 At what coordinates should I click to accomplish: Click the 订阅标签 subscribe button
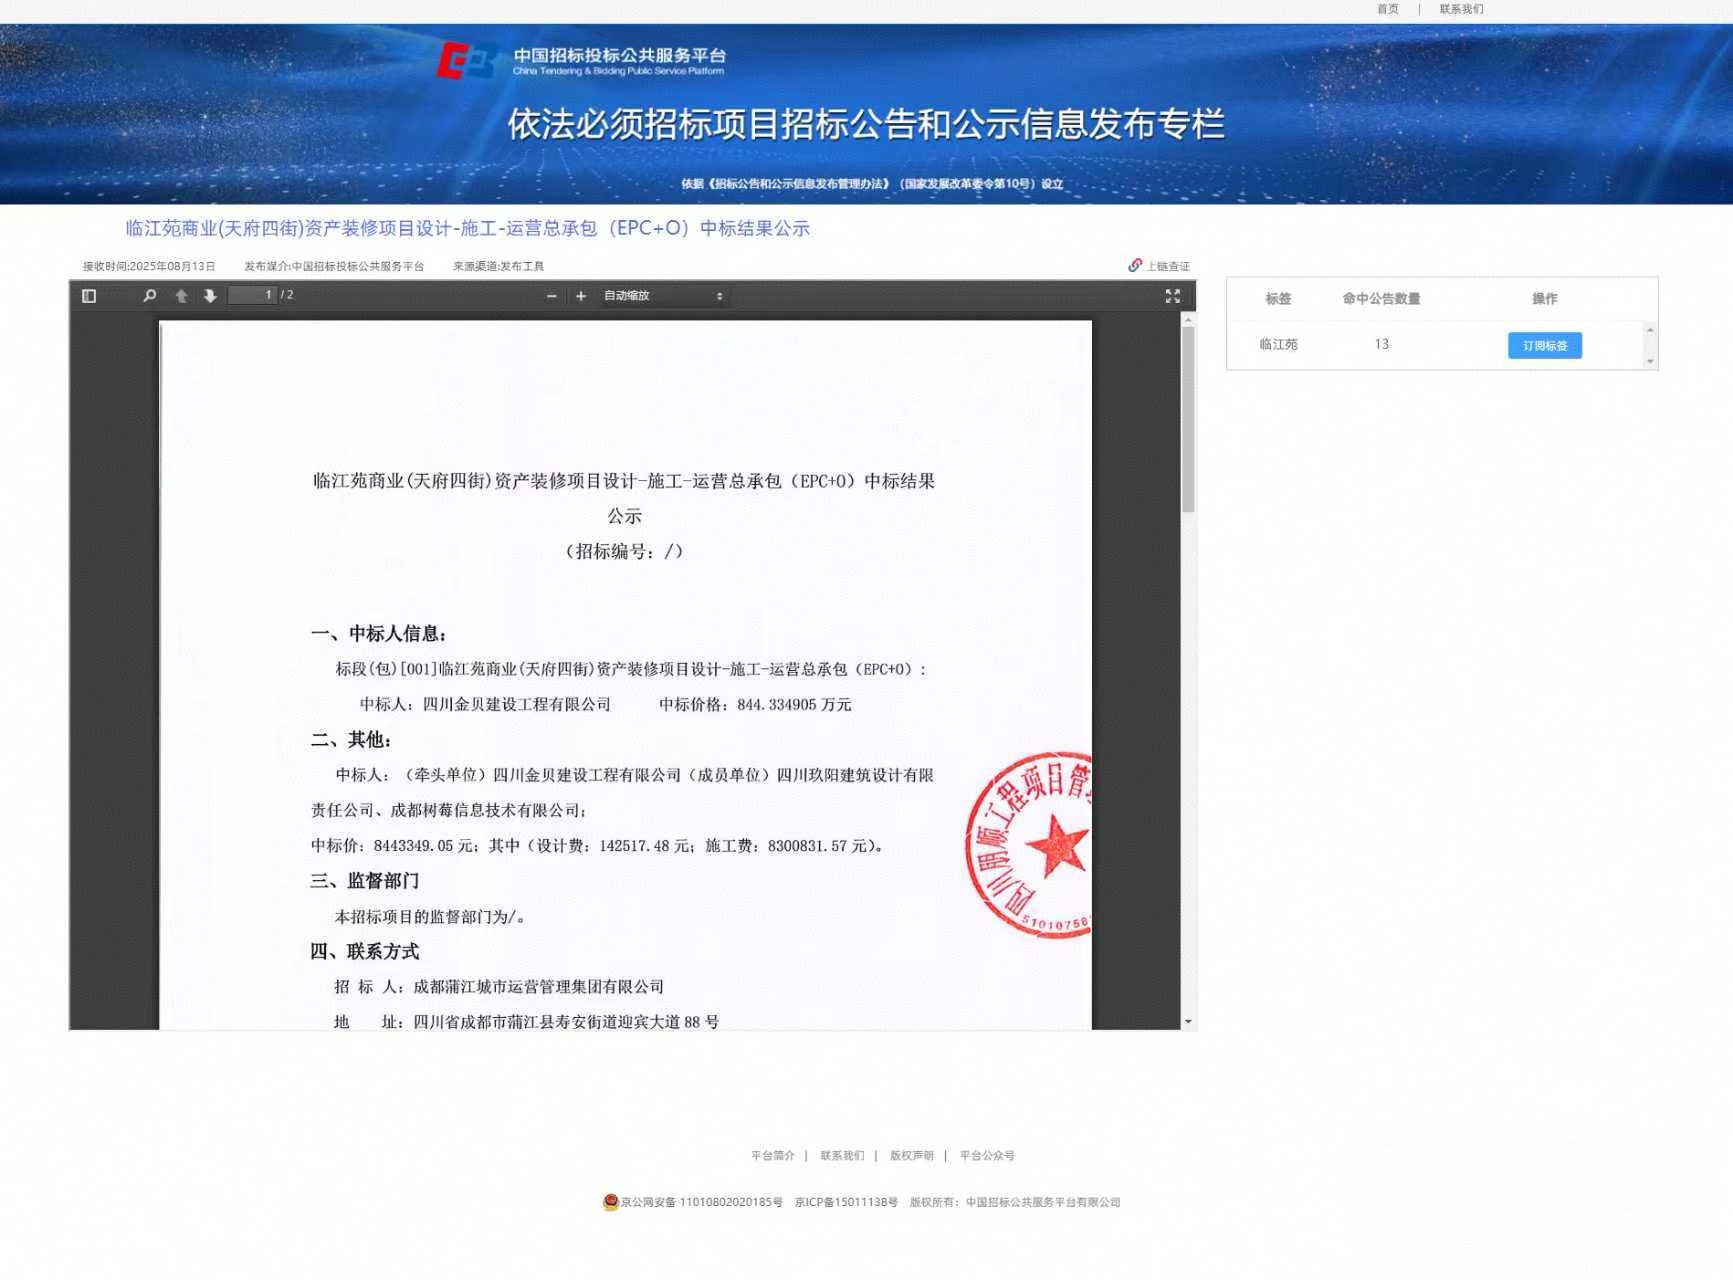pyautogui.click(x=1544, y=345)
